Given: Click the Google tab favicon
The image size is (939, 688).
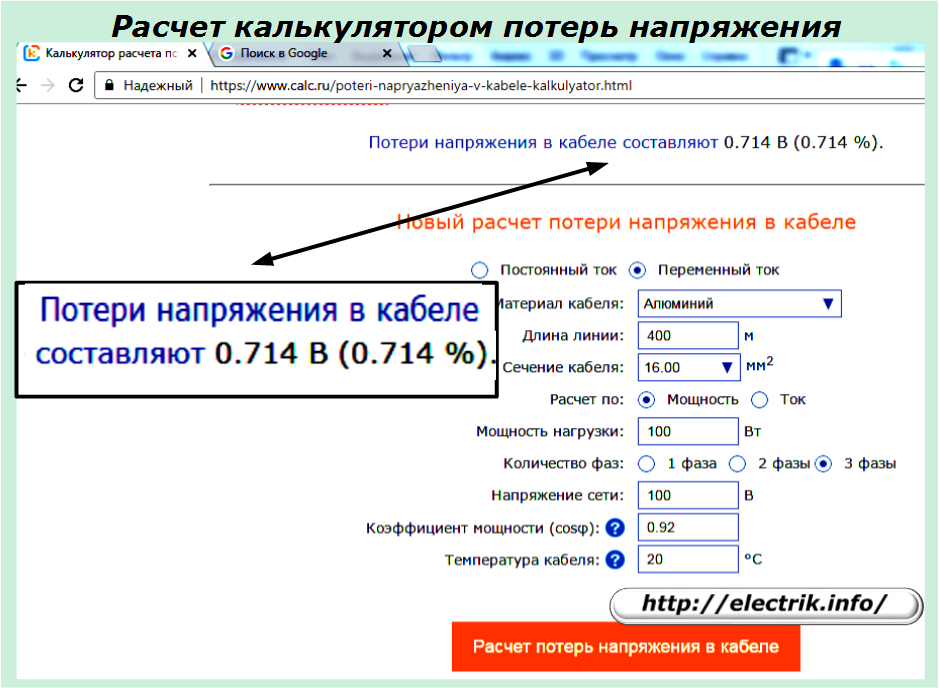Looking at the screenshot, I should [x=226, y=53].
